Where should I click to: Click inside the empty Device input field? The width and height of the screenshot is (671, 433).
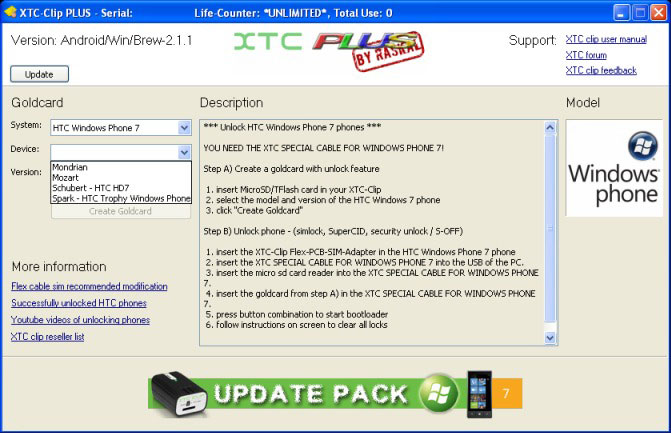[114, 152]
